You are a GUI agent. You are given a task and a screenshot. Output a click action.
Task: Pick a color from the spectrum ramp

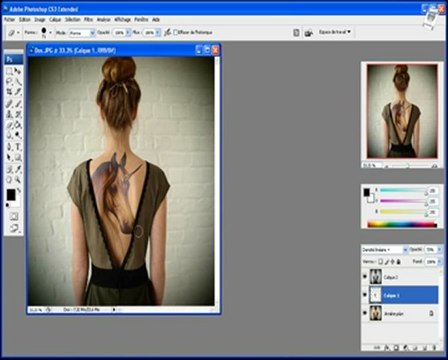(402, 224)
